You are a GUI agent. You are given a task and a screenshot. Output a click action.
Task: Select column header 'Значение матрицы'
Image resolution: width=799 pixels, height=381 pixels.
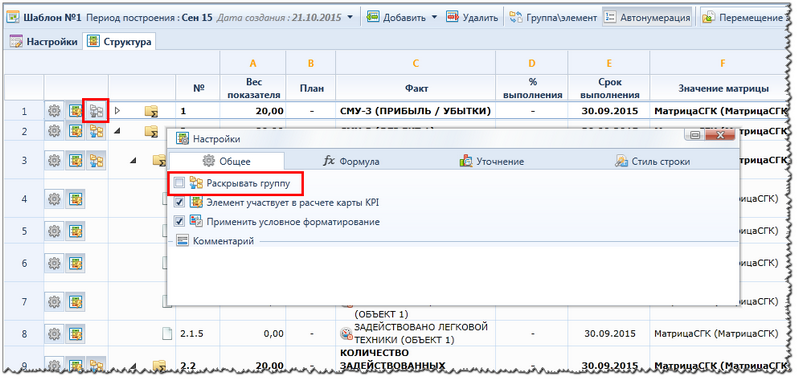(723, 88)
